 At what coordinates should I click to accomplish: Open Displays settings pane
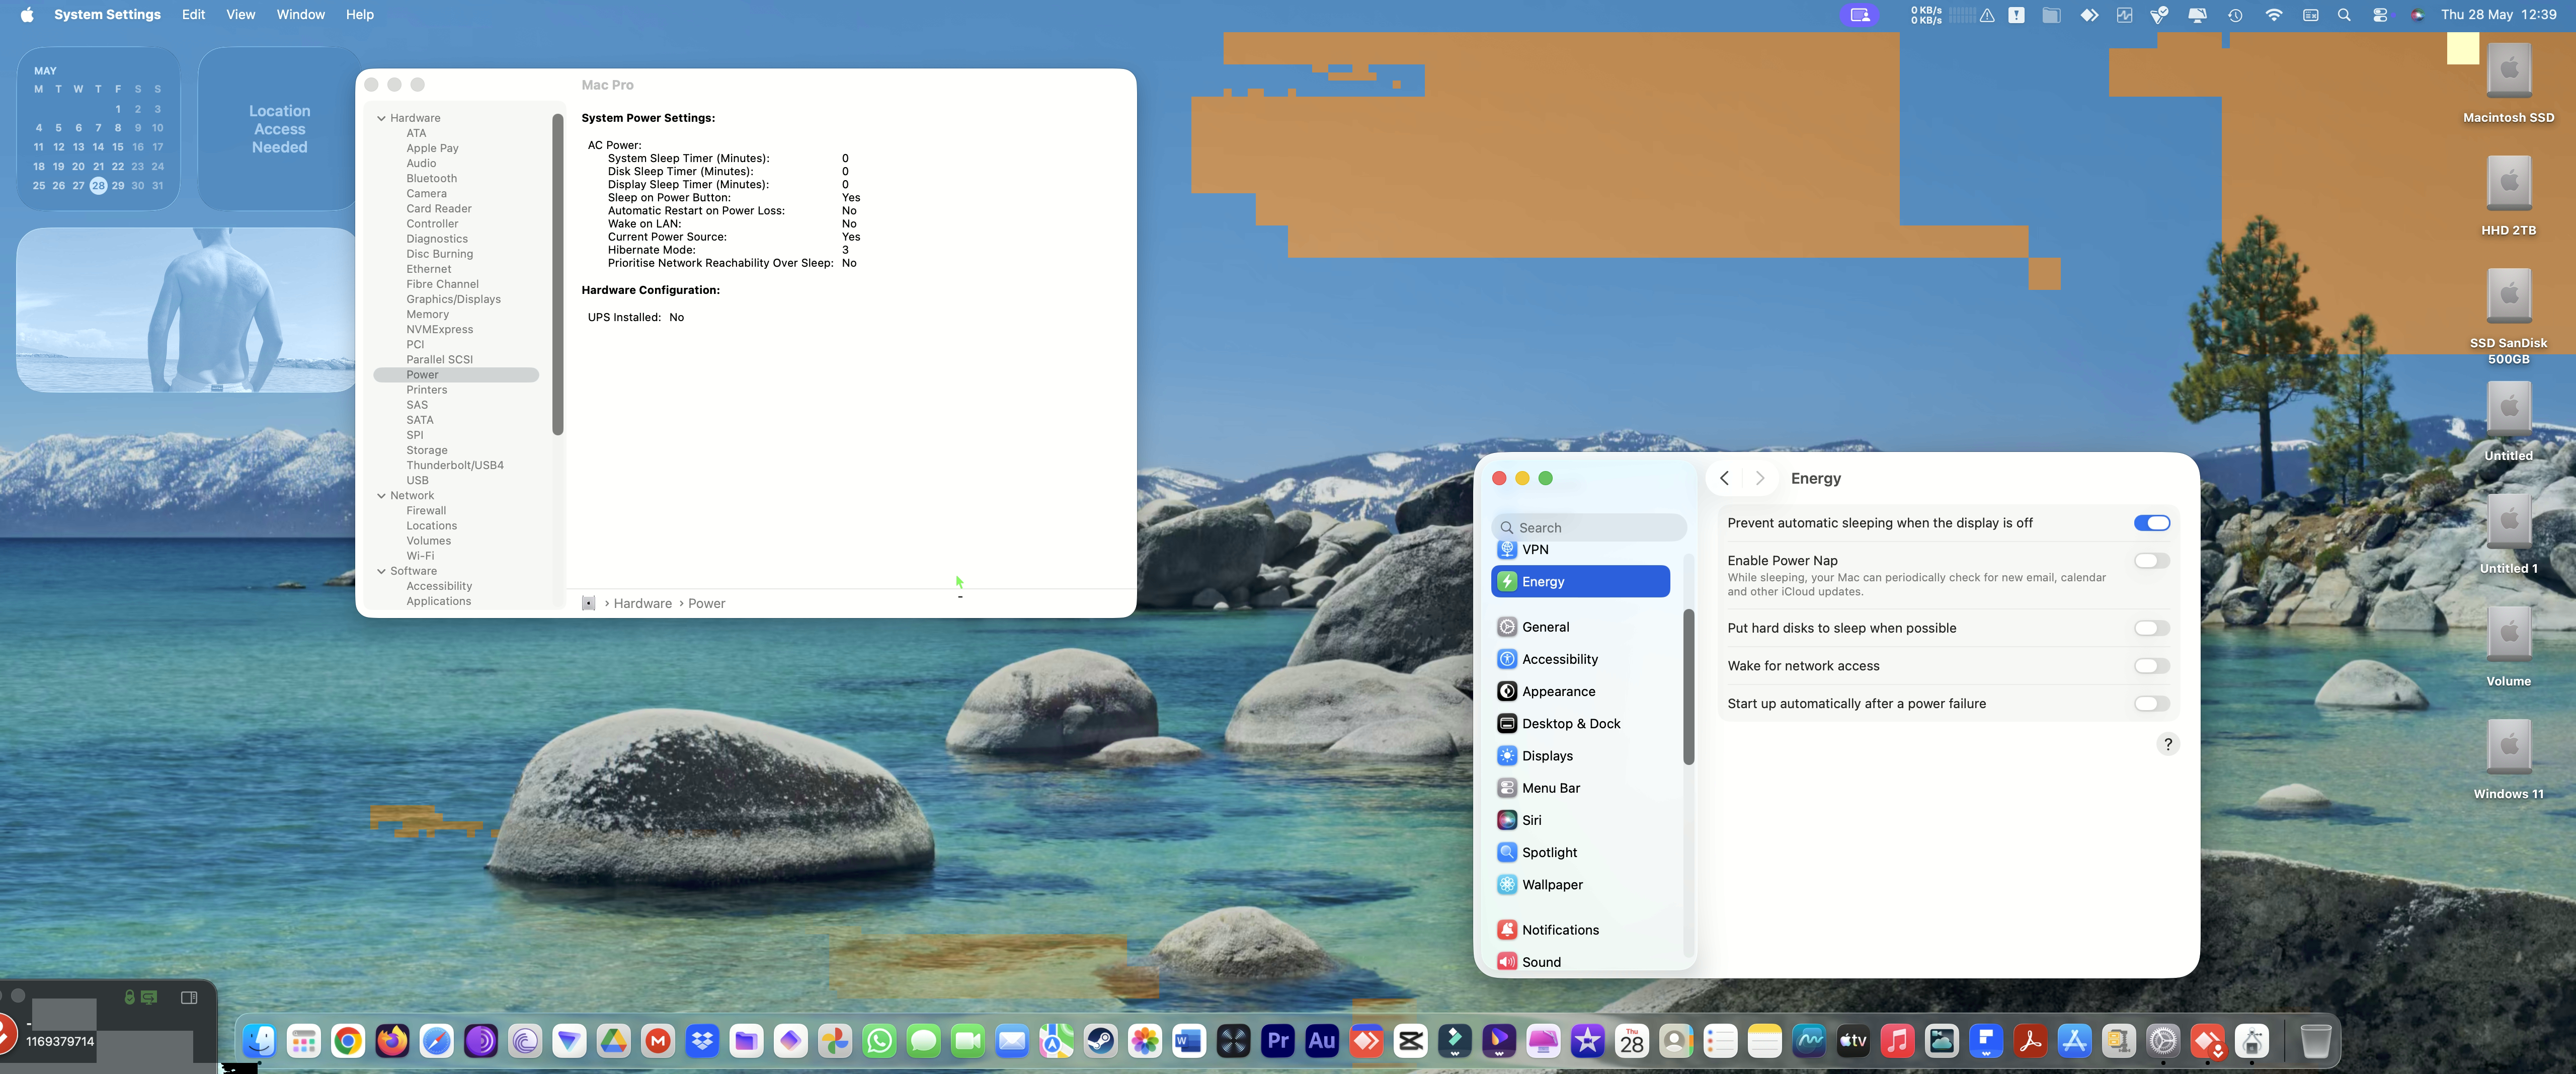coord(1580,756)
